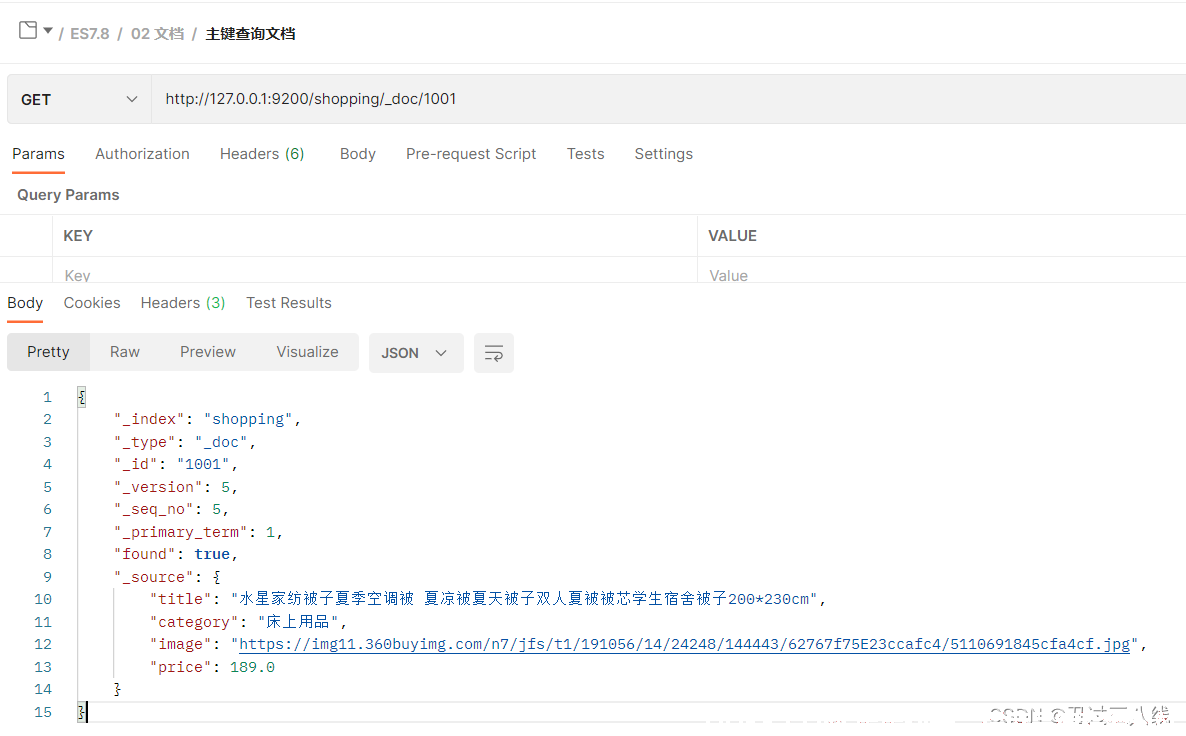Select the Pretty view
1186x736 pixels.
point(48,352)
